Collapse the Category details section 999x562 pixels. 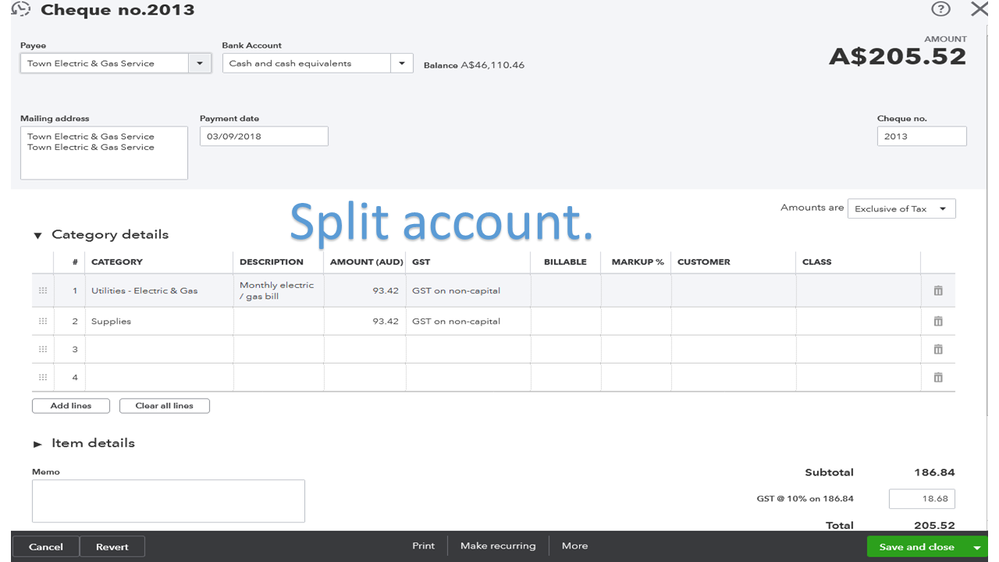[x=38, y=235]
